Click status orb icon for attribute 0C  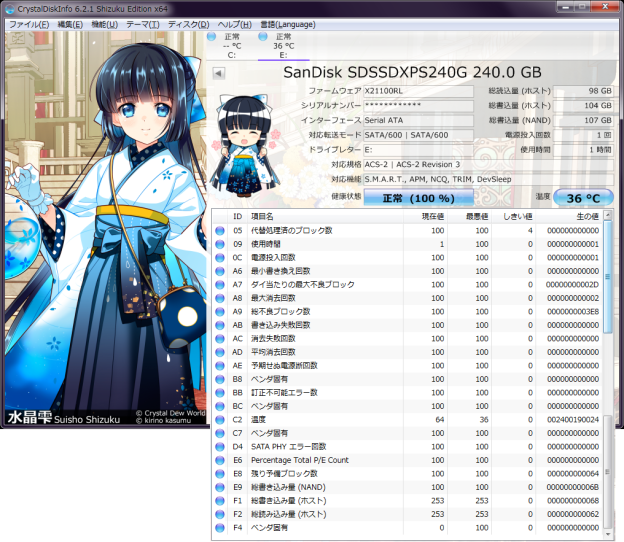coord(220,257)
